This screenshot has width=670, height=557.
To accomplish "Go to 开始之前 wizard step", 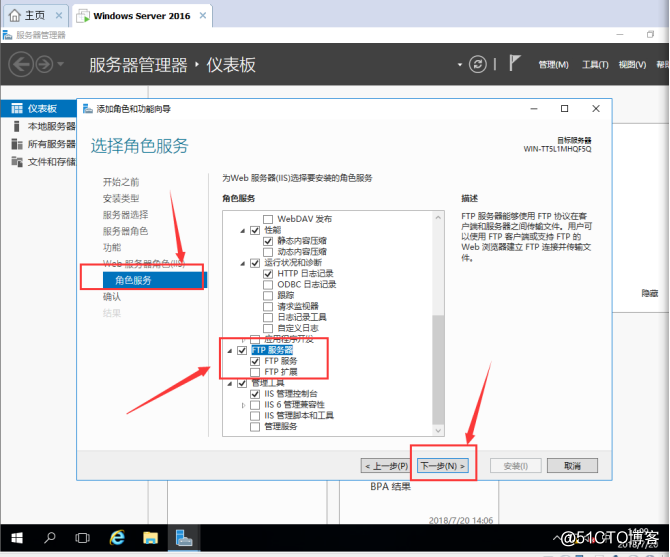I will [x=121, y=182].
